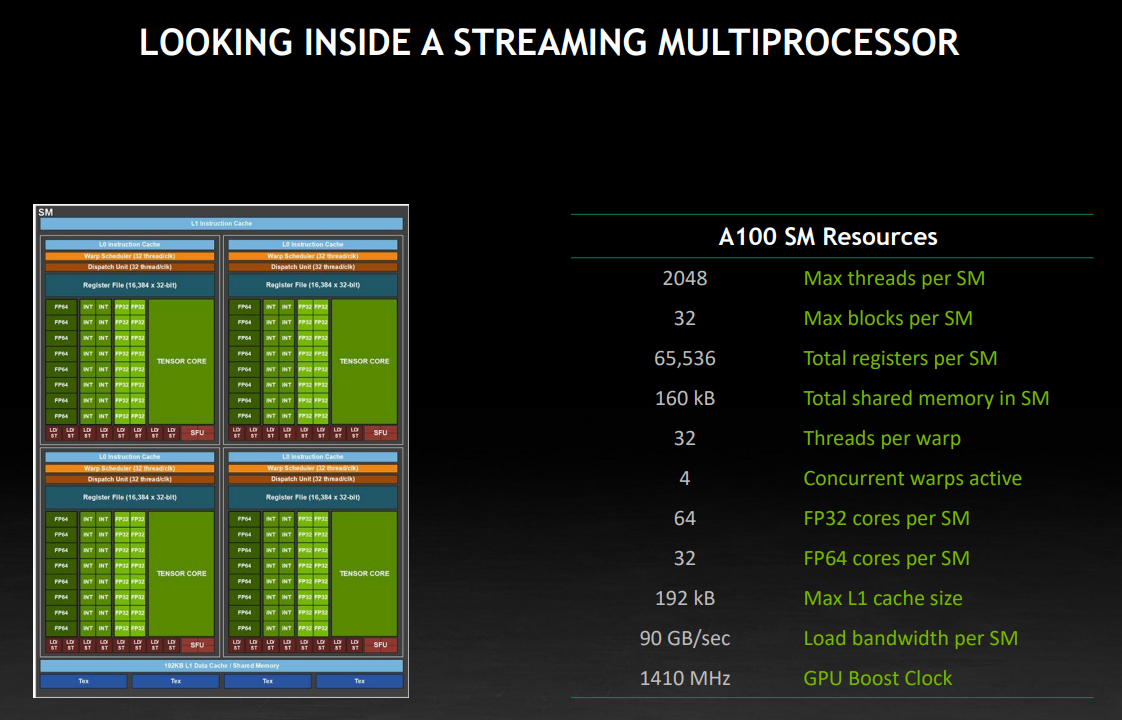Select the '192KB L1 Data Cache / Shared Memory' bar
The image size is (1122, 720).
[221, 666]
